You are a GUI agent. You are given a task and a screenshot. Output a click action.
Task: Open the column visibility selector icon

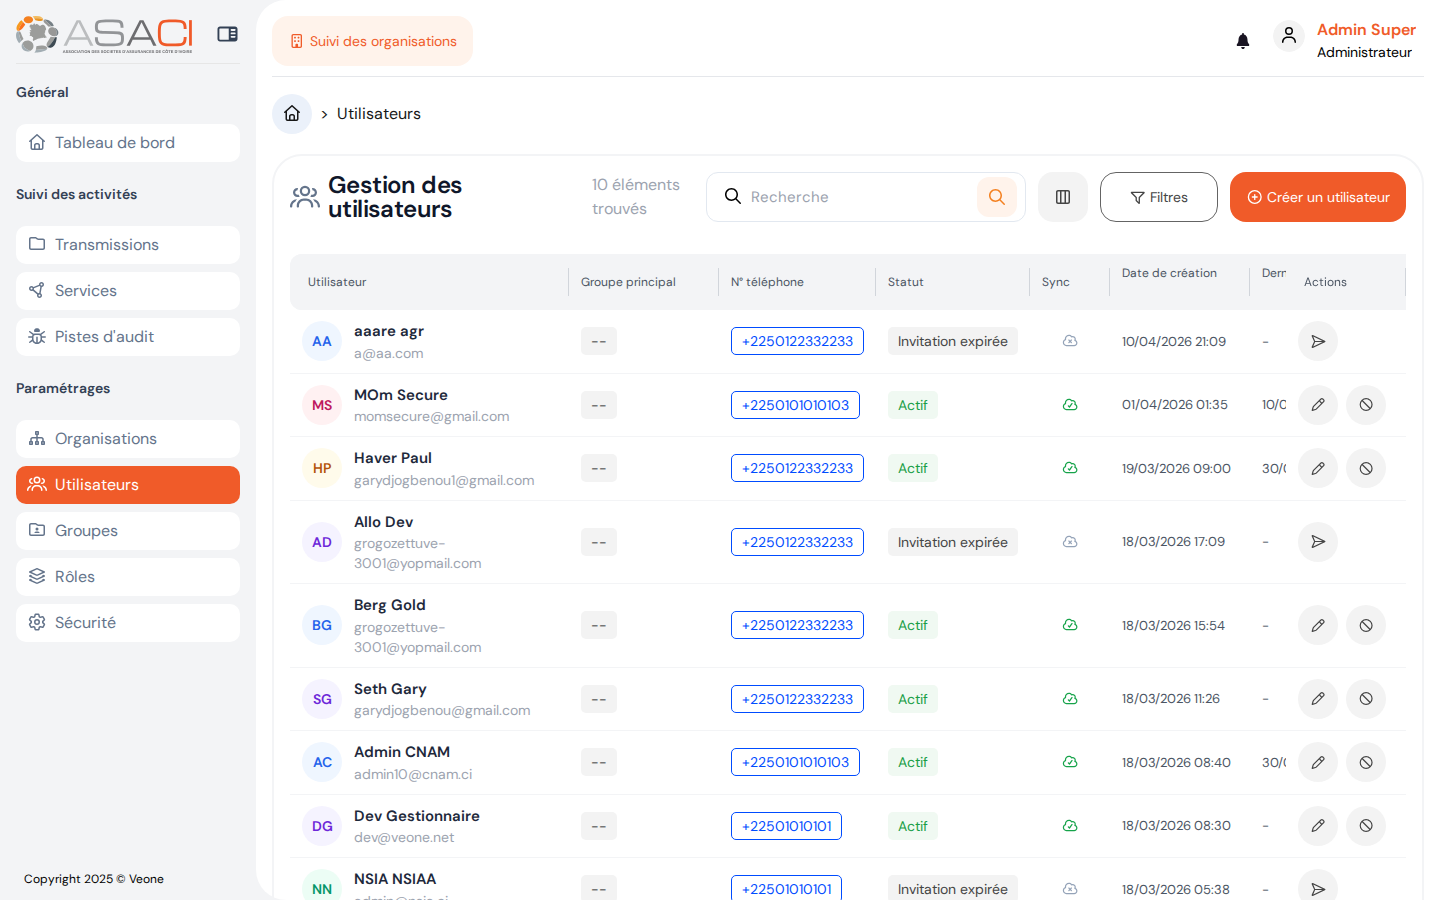pyautogui.click(x=1062, y=197)
